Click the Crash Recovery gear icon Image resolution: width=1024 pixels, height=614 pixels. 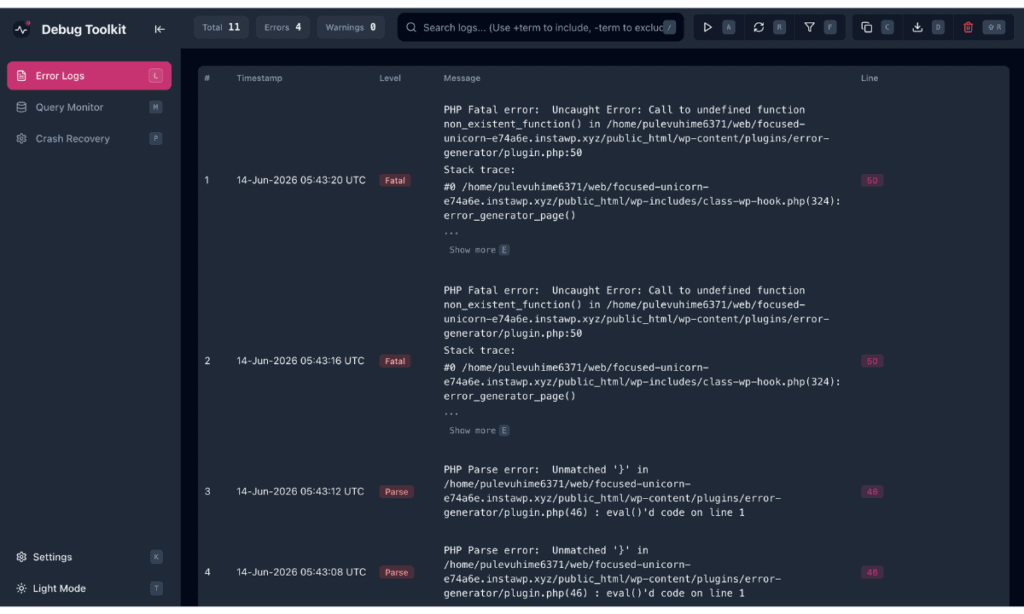click(x=22, y=138)
